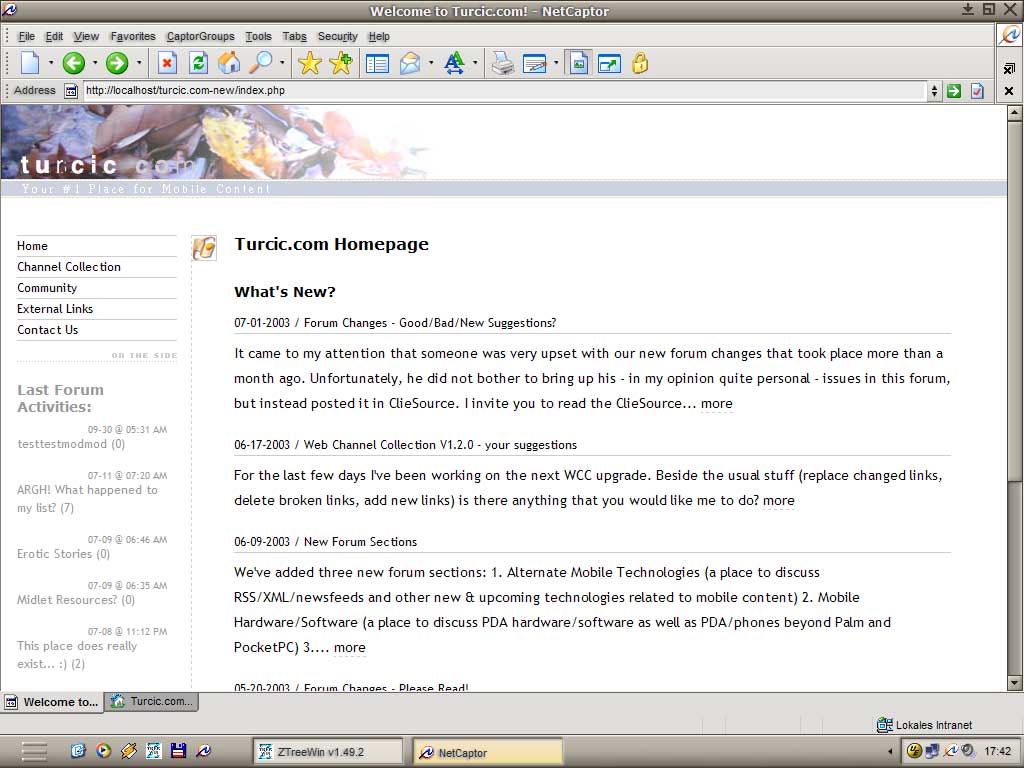The height and width of the screenshot is (768, 1024).
Task: Click the edit page icon with the pencil
Action: tap(534, 64)
